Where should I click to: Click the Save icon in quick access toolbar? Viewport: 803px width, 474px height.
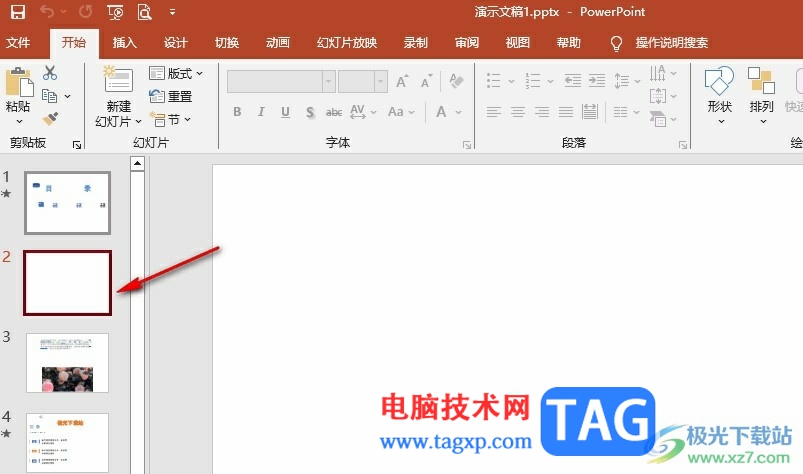tap(18, 12)
